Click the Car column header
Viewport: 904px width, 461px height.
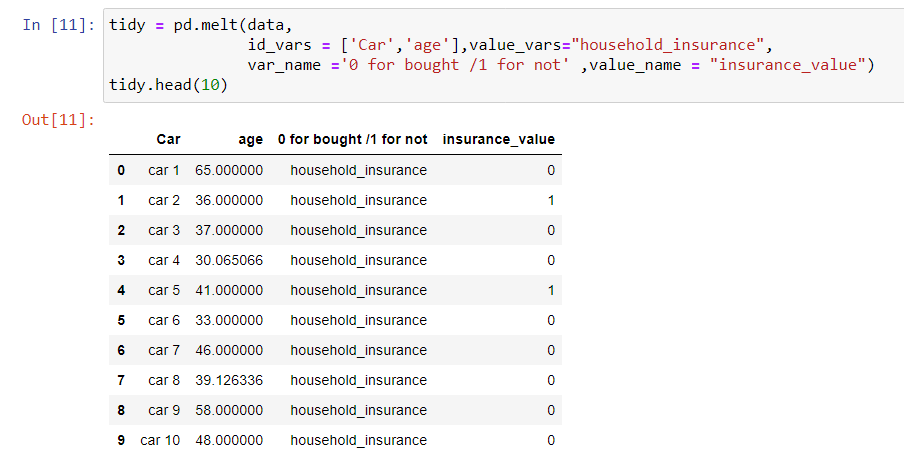(x=168, y=139)
